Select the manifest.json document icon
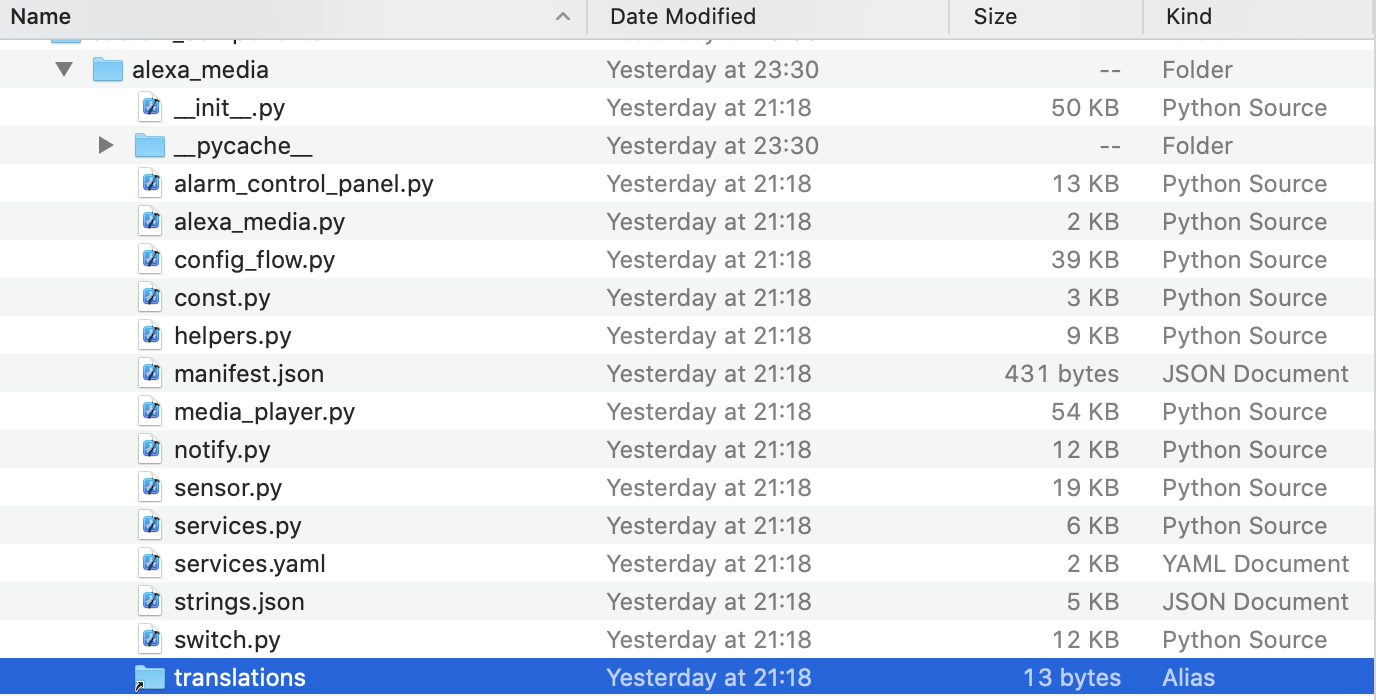The image size is (1378, 700). [150, 373]
